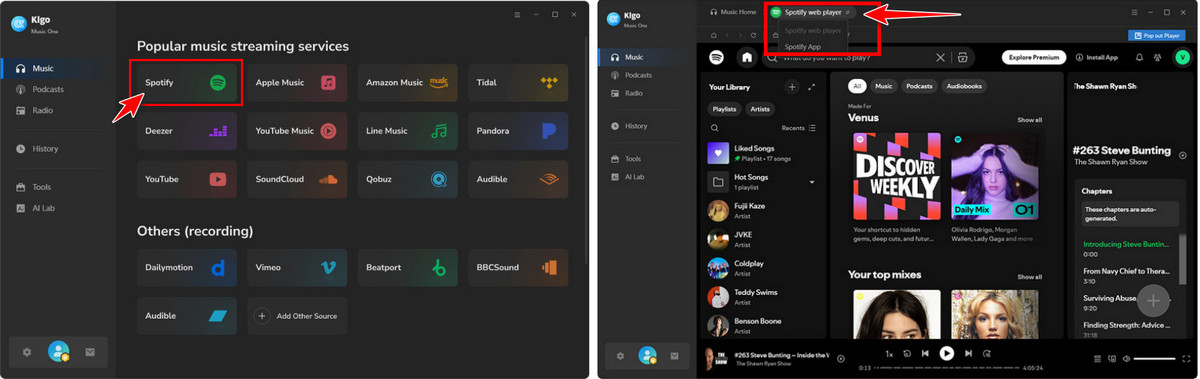Pick the Deezer service tile
The width and height of the screenshot is (1200, 379).
click(x=186, y=131)
